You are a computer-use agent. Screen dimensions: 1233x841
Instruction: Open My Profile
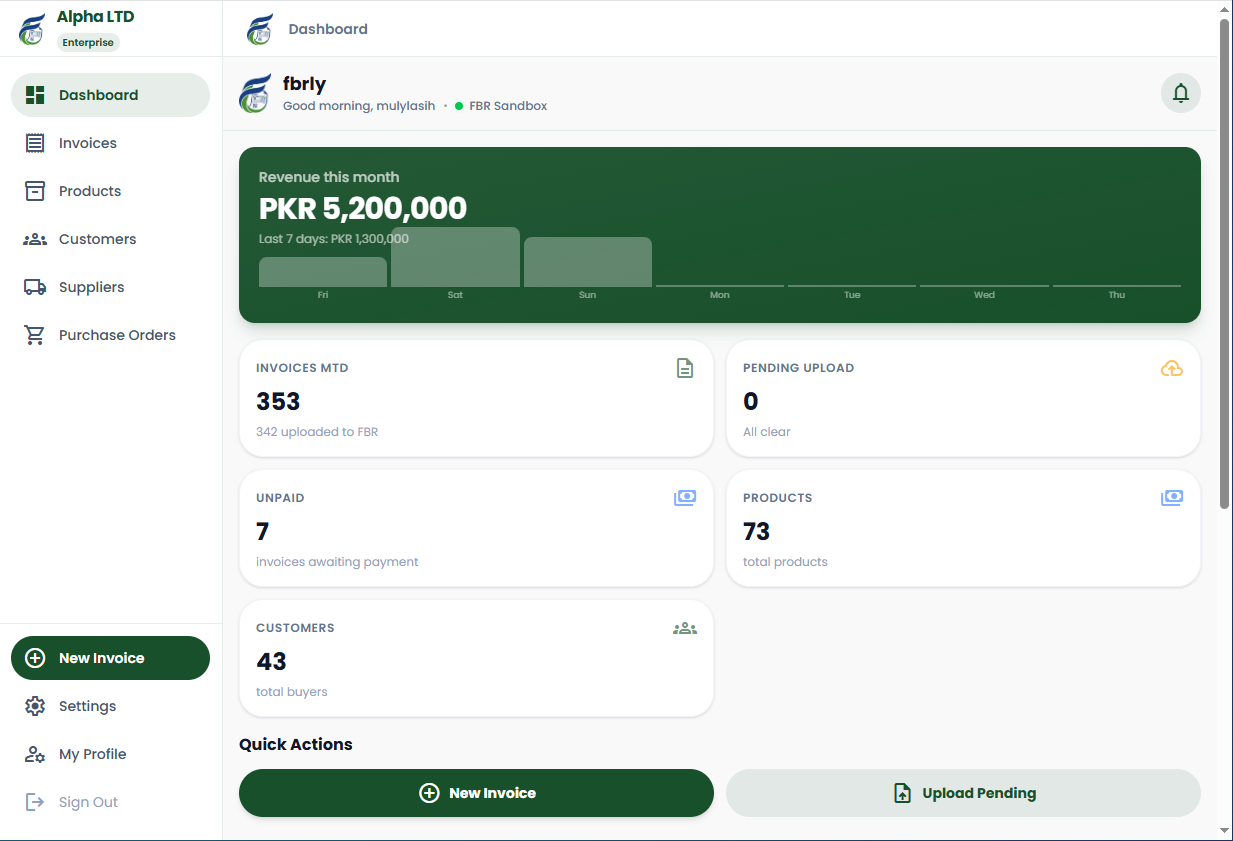tap(92, 753)
